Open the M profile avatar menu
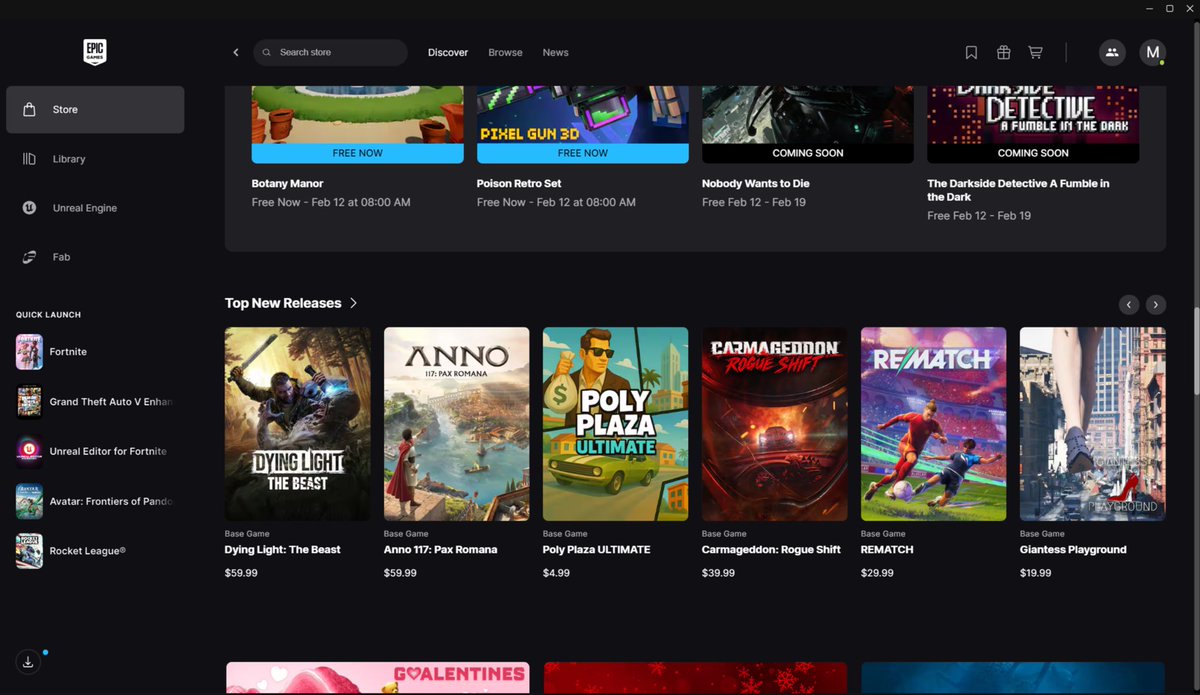Image resolution: width=1200 pixels, height=695 pixels. [1153, 53]
